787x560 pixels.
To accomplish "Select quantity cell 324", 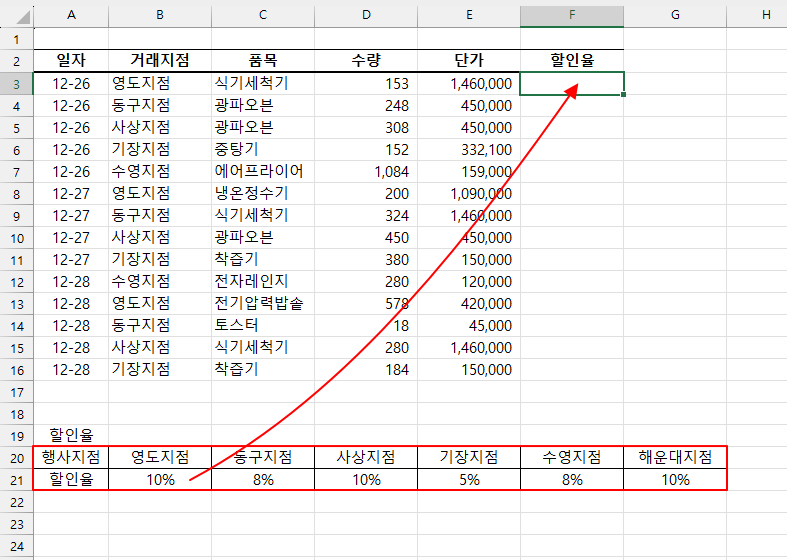I will (366, 216).
